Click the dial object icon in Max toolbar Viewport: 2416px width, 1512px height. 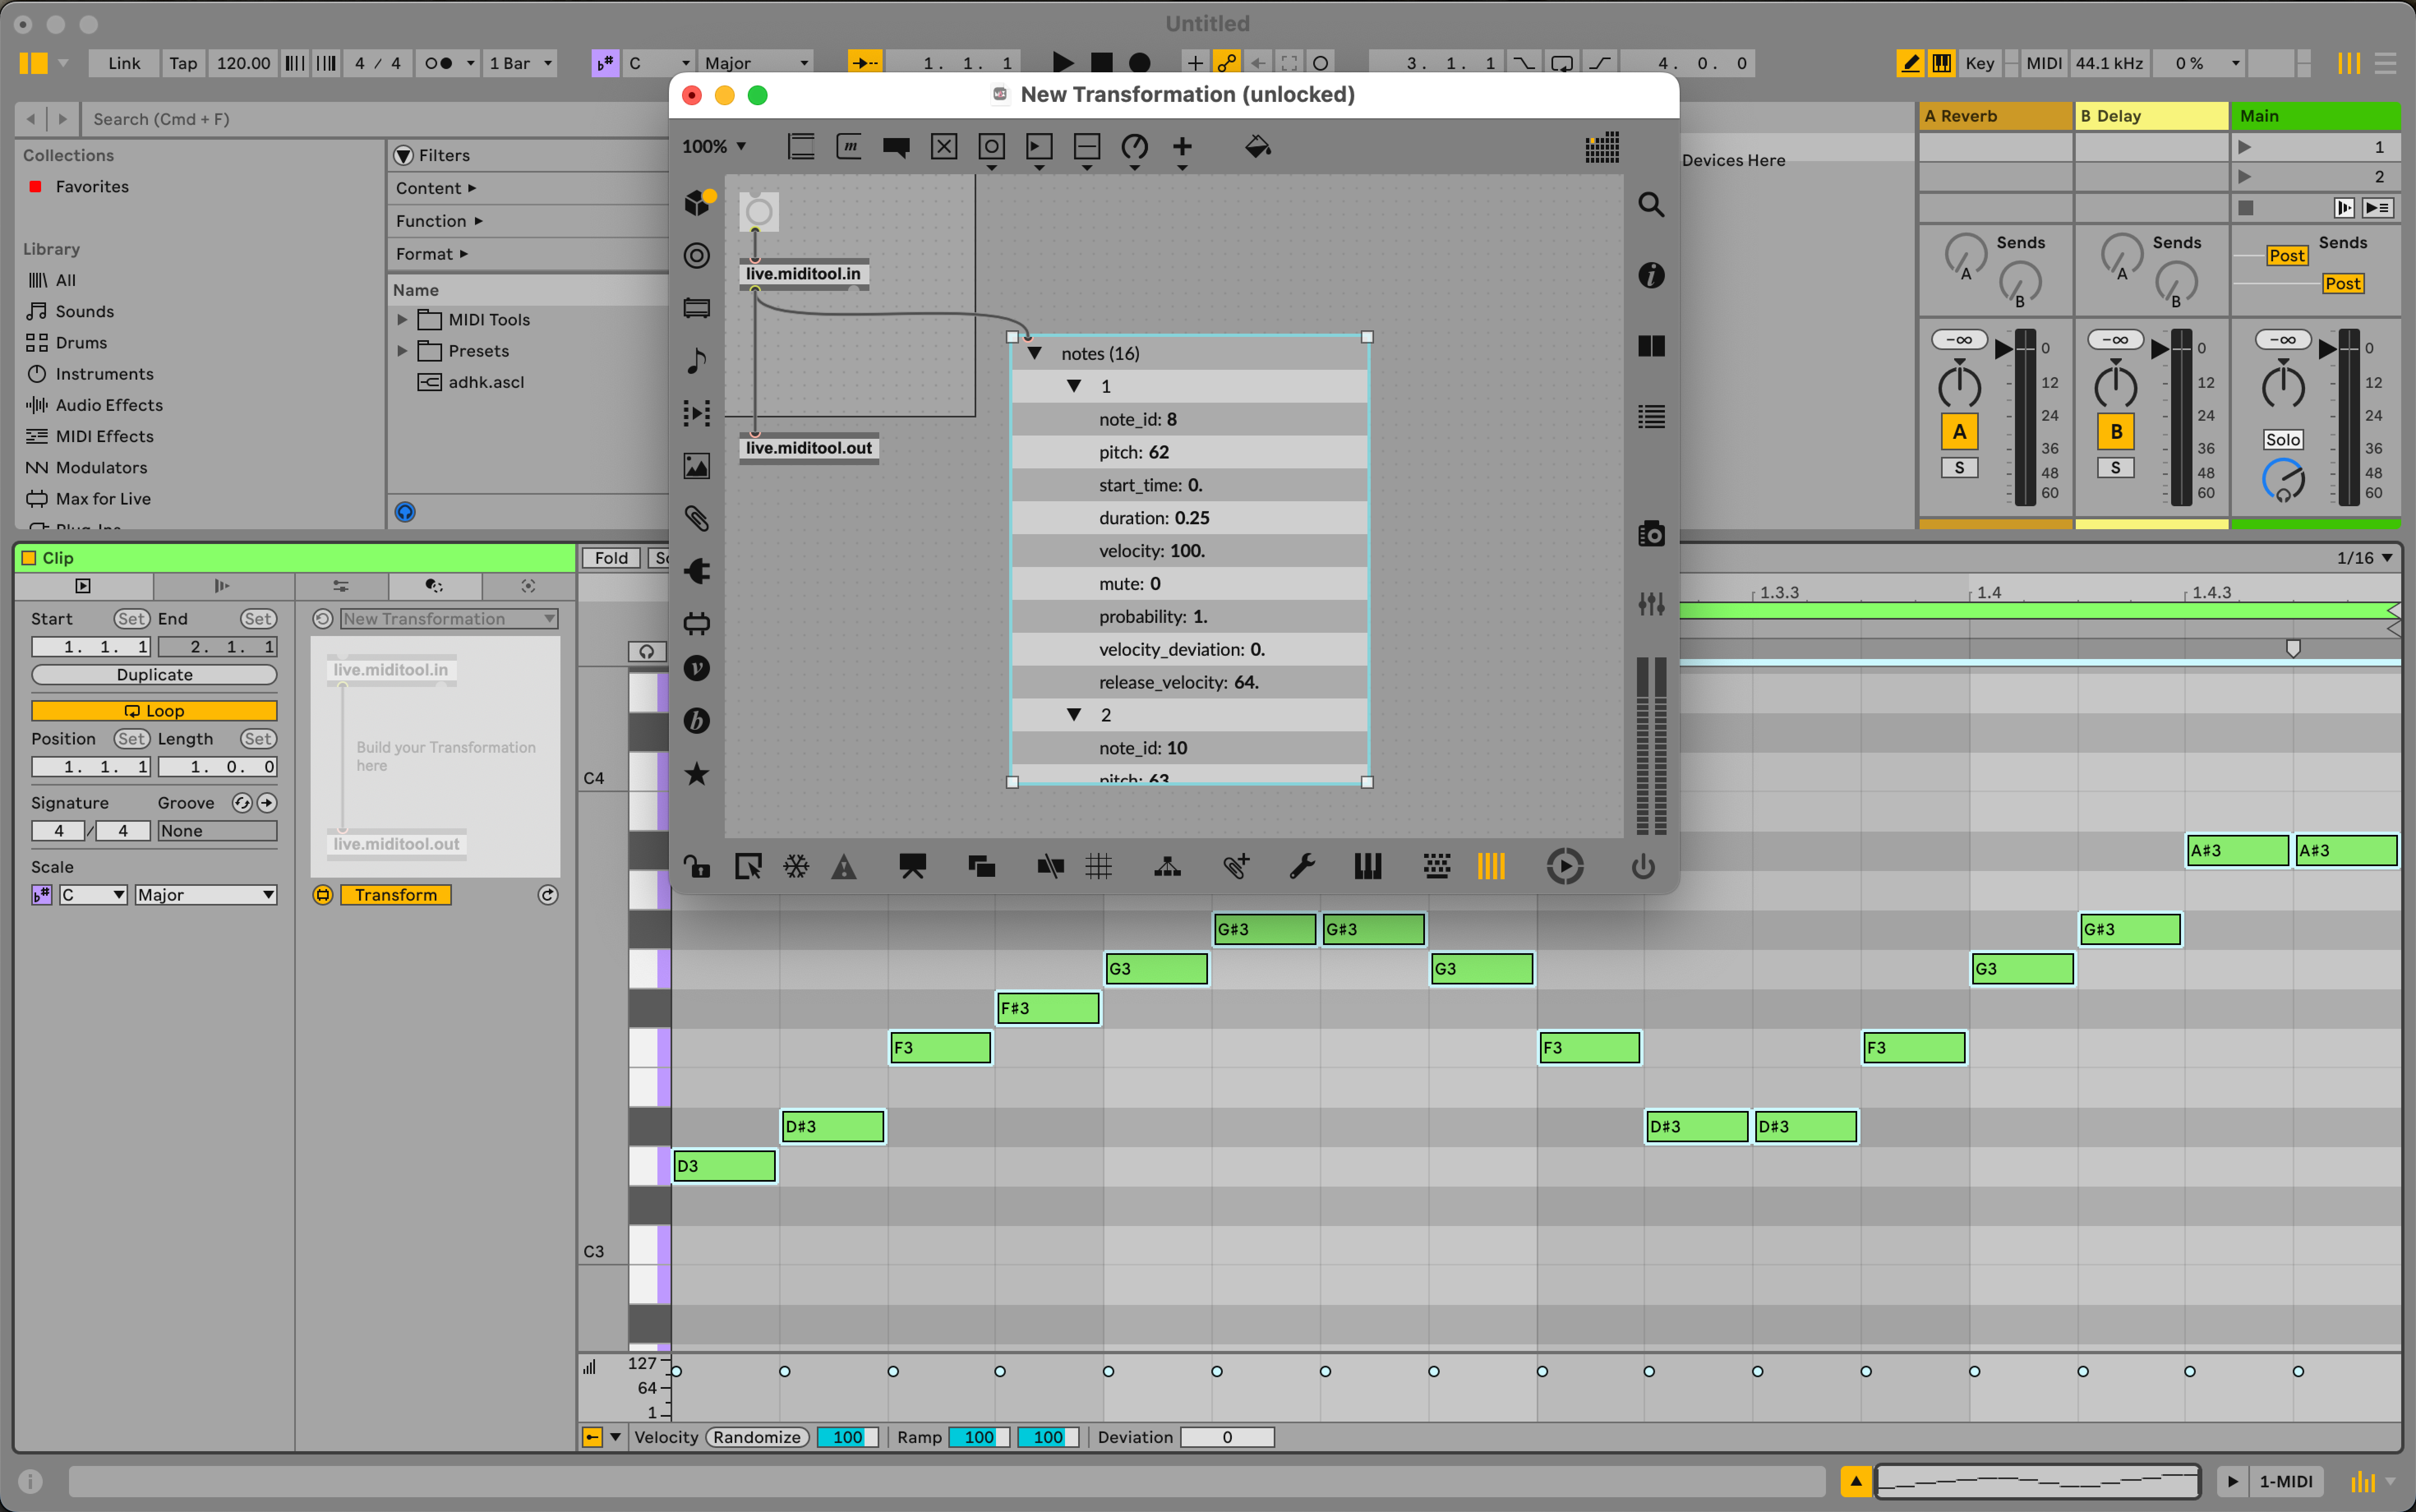point(1134,147)
